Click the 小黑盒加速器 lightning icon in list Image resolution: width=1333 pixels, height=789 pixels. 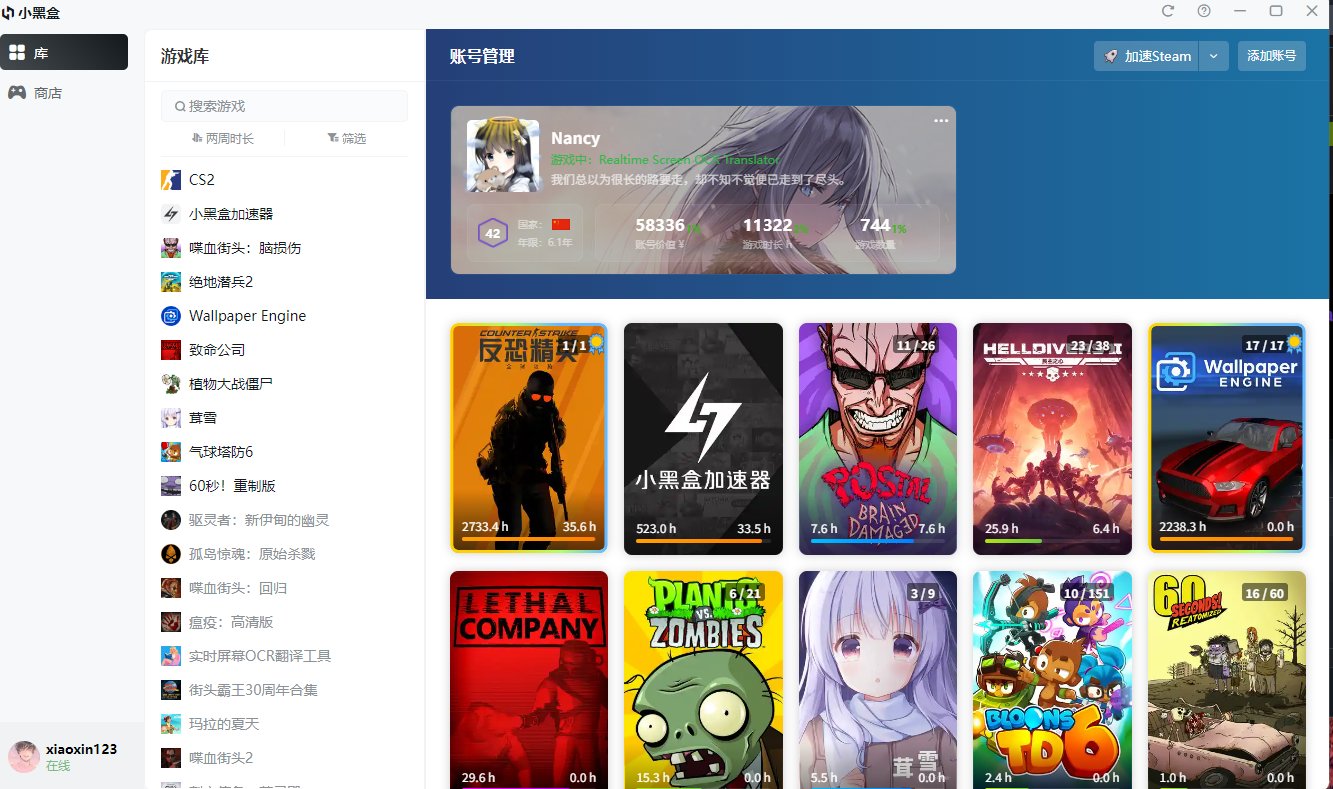(x=171, y=214)
